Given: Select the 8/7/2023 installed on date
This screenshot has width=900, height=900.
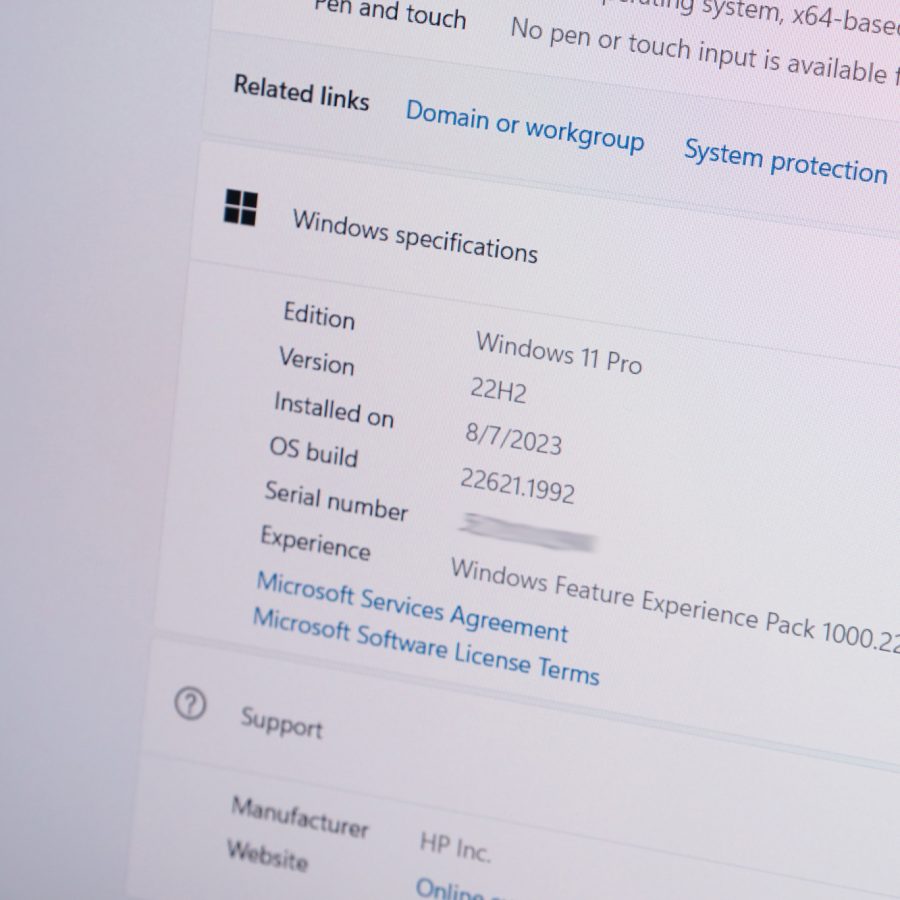Looking at the screenshot, I should click(513, 439).
